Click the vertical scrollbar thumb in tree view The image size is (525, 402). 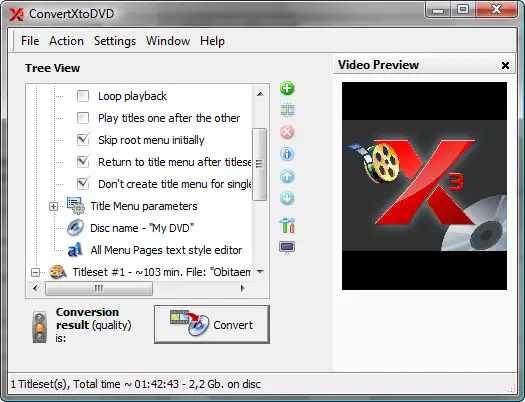(259, 164)
